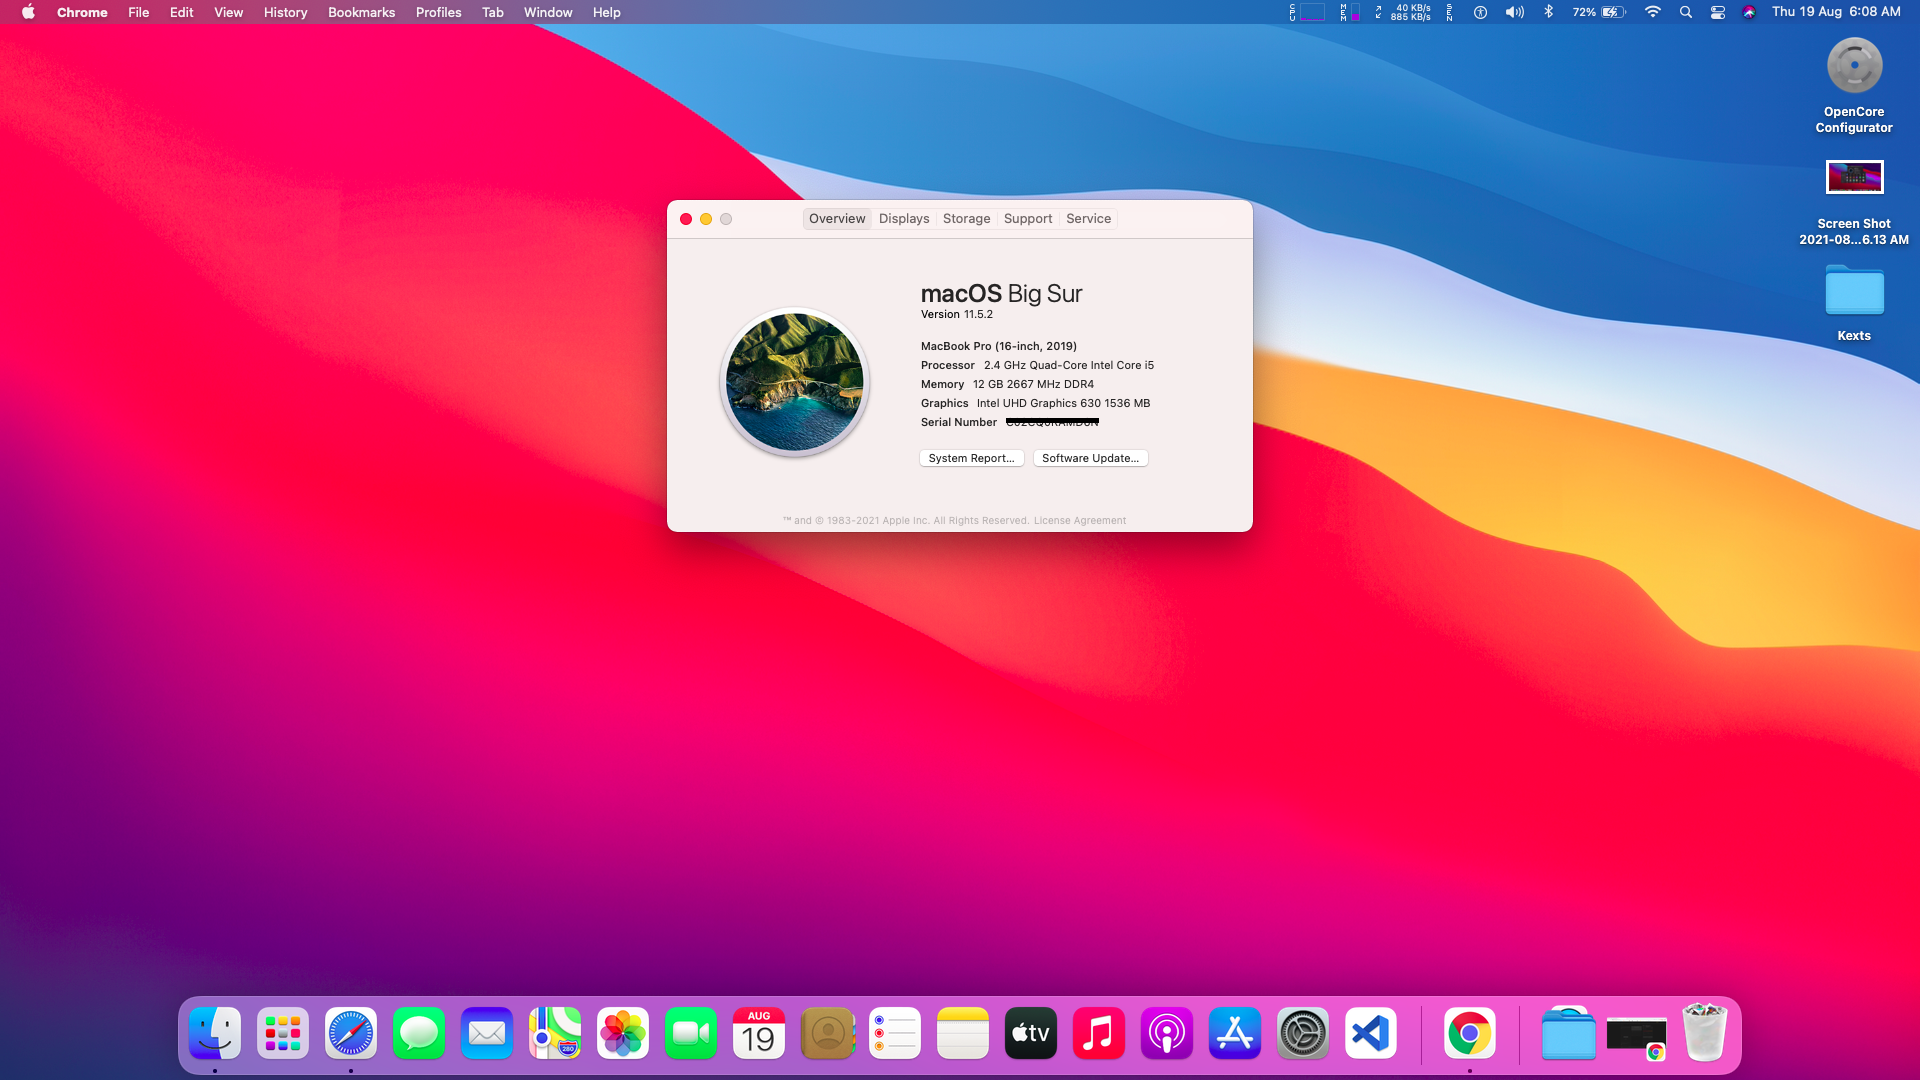The height and width of the screenshot is (1080, 1920).
Task: Open Visual Studio Code in Dock
Action: click(1371, 1033)
